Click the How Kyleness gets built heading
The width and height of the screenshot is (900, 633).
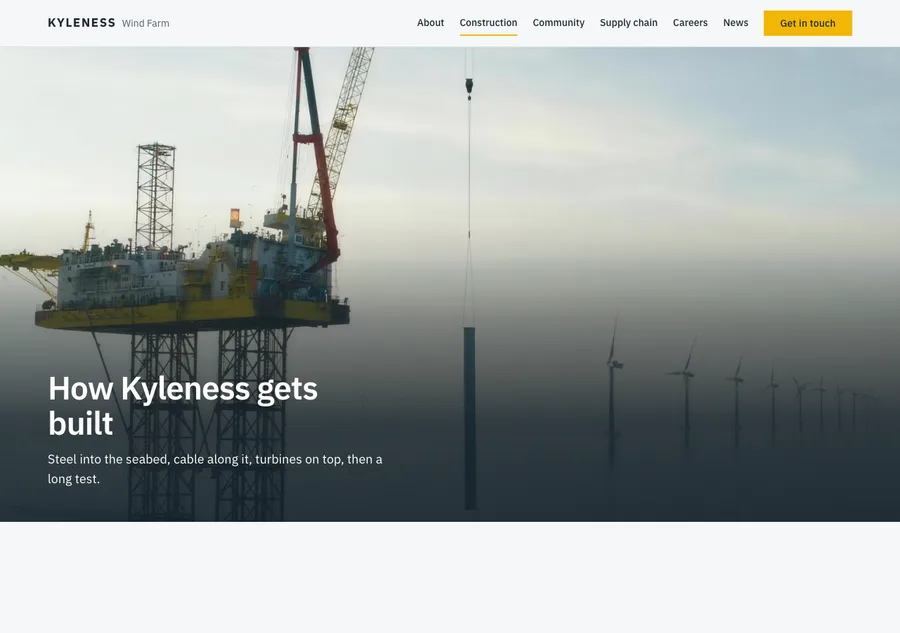pyautogui.click(x=183, y=406)
